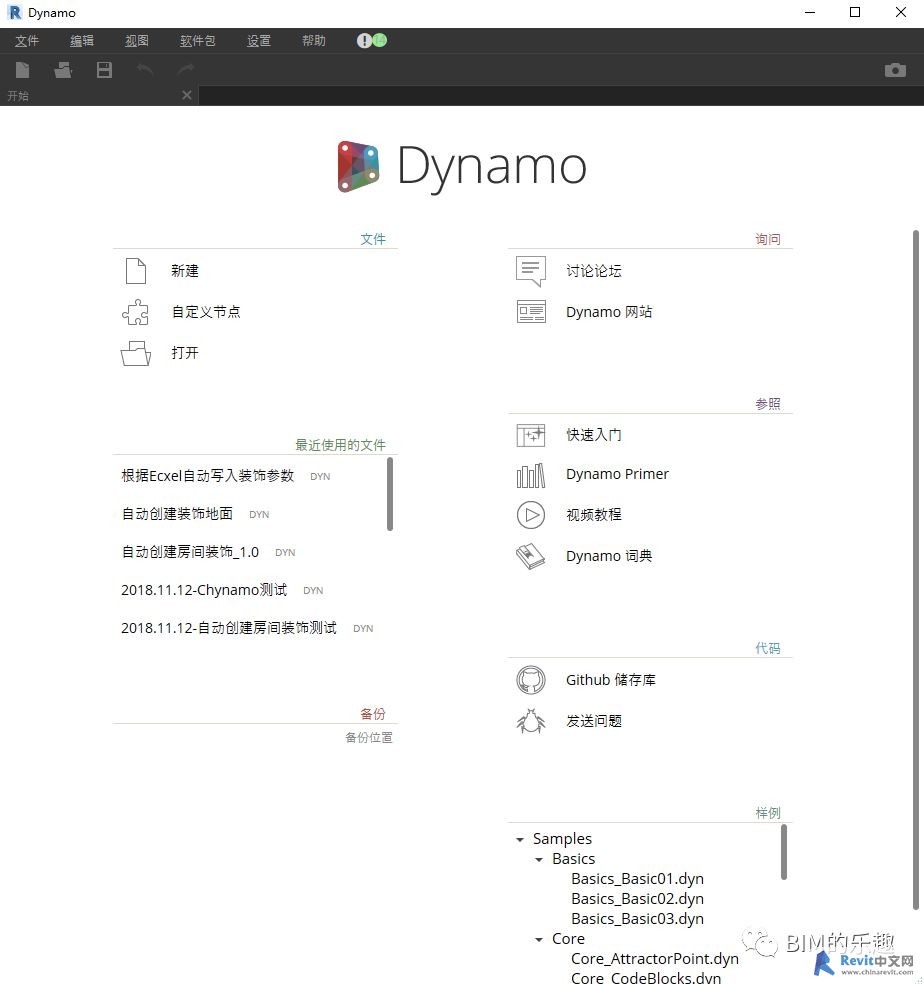The image size is (924, 984).
Task: Click the new file icon in toolbar
Action: click(x=22, y=70)
